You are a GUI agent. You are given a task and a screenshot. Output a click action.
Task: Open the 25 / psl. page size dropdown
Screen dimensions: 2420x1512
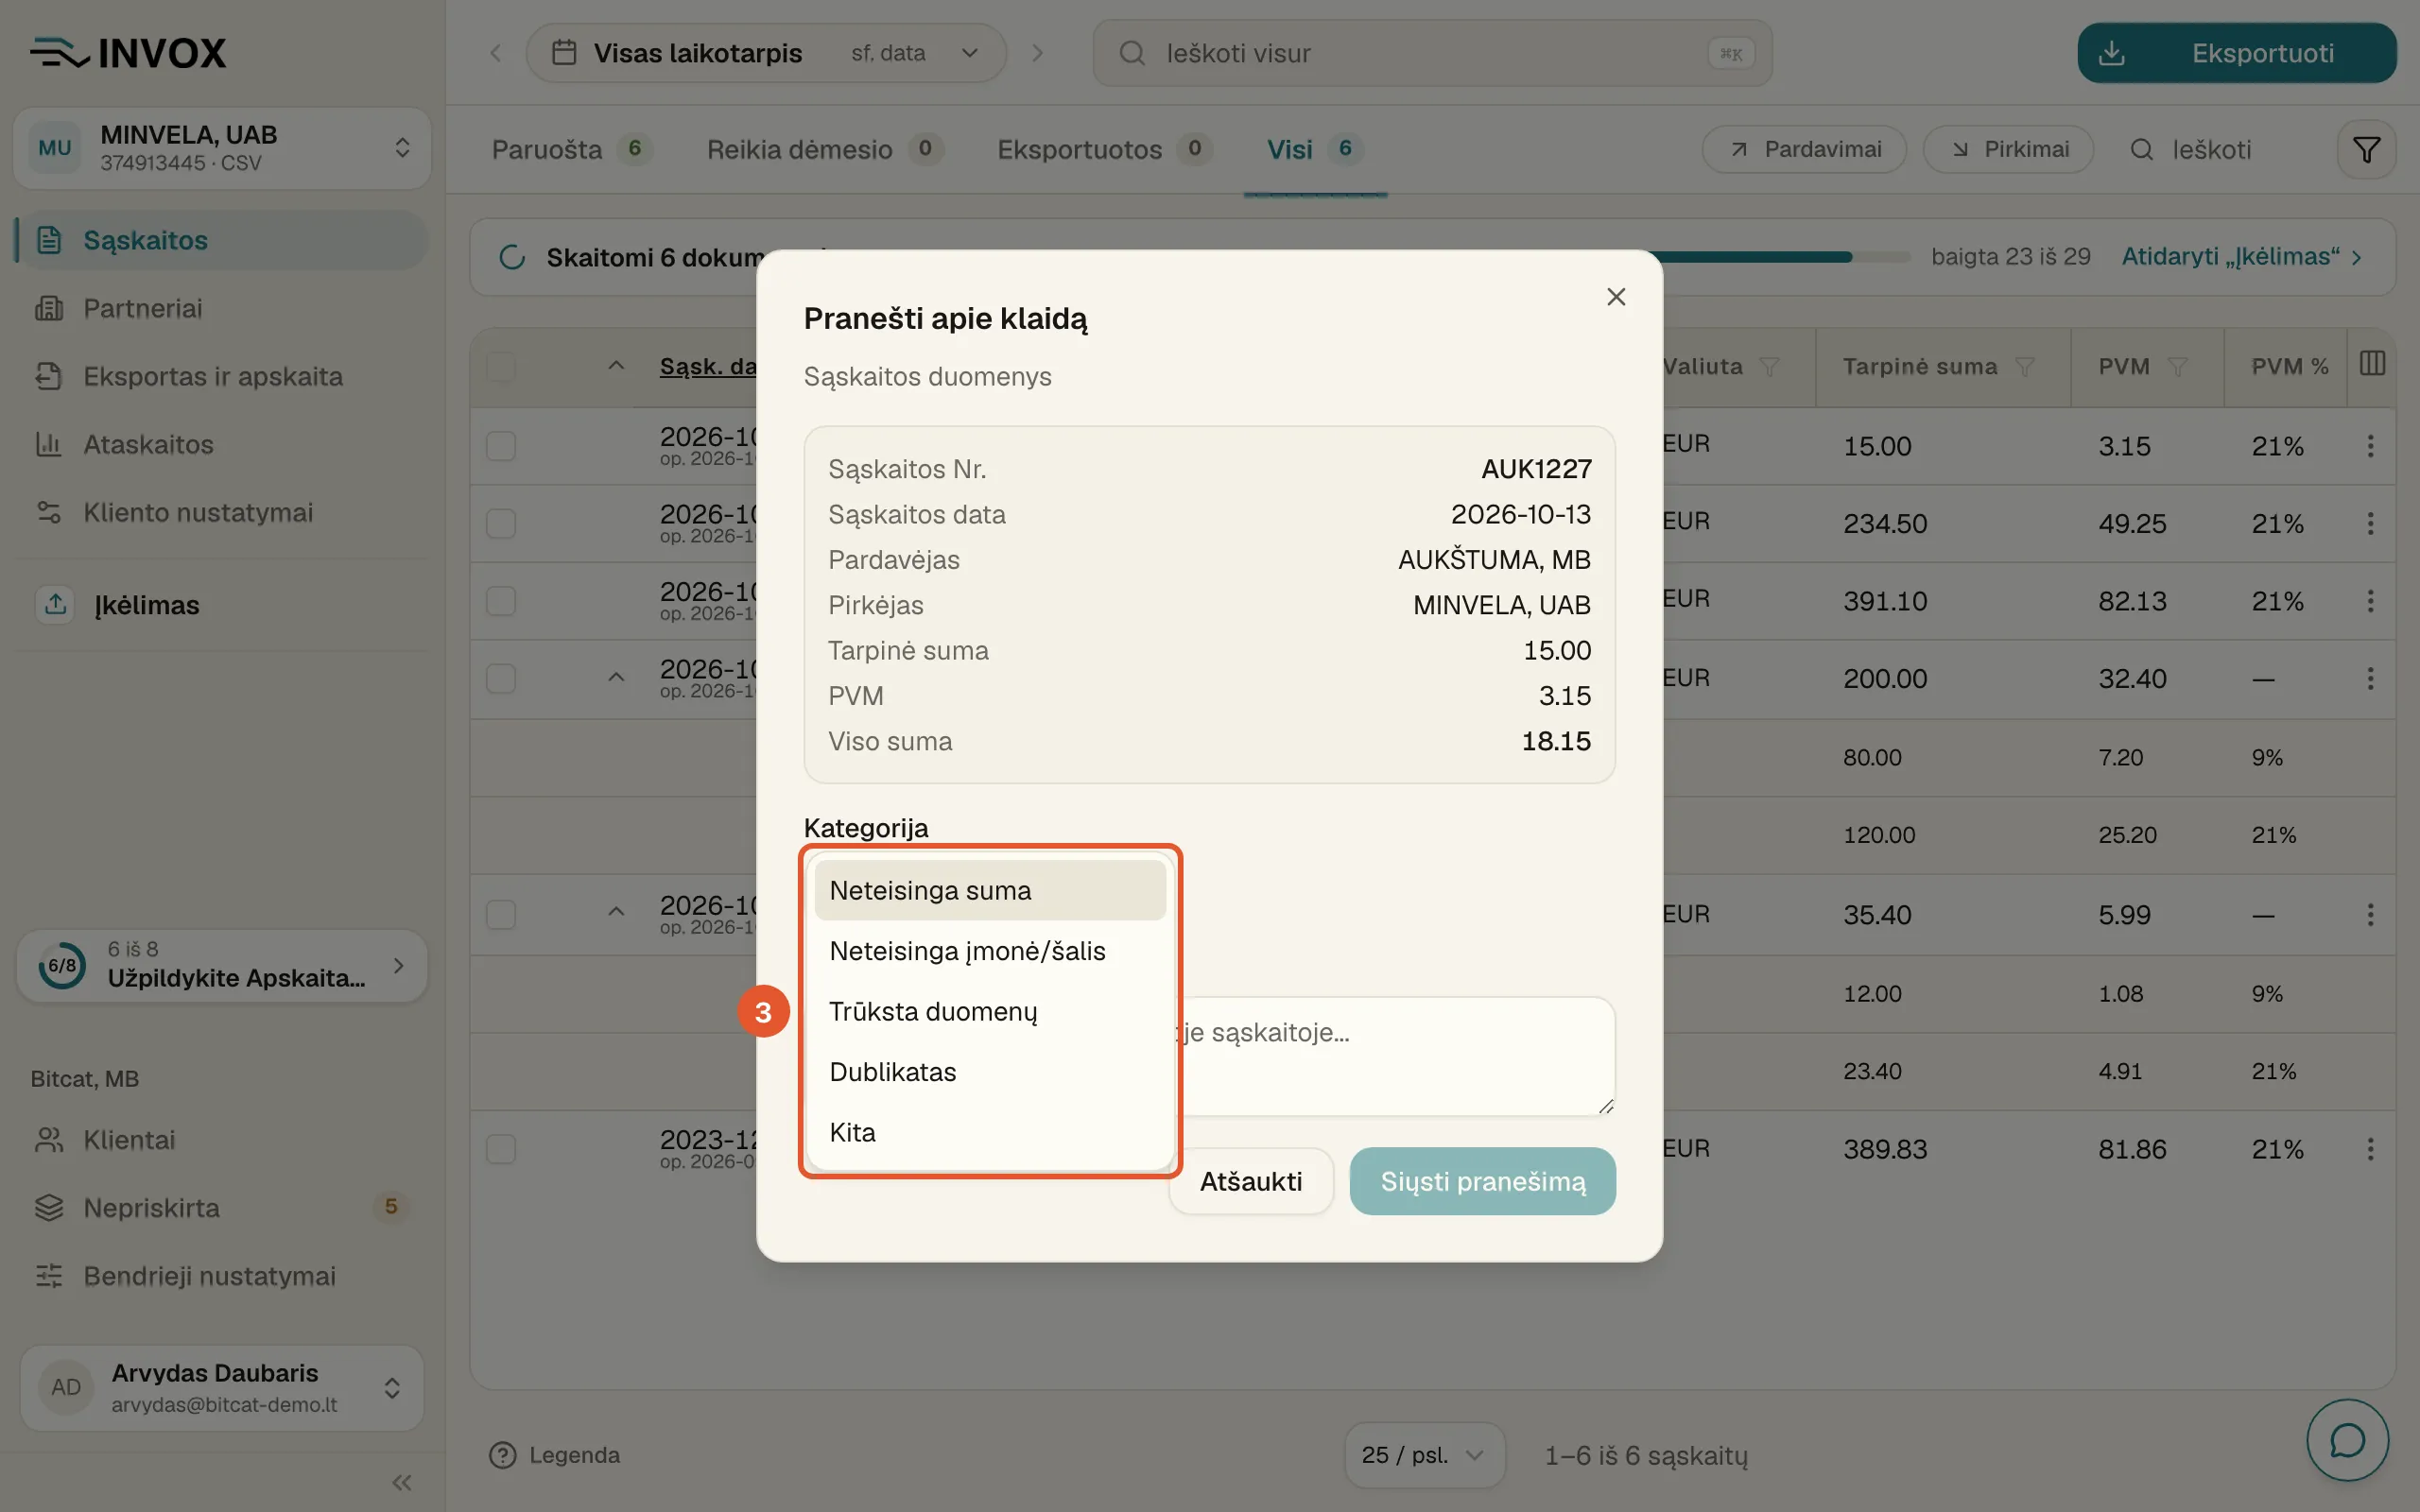1424,1455
